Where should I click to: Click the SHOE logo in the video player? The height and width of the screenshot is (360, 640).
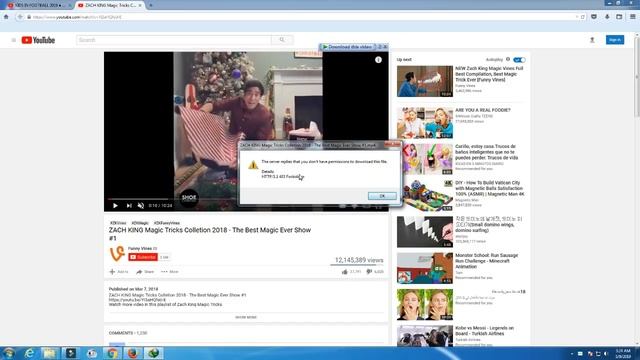point(189,198)
